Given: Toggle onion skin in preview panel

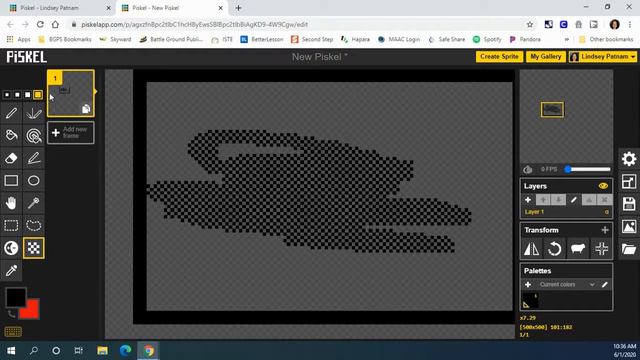Looking at the screenshot, I should point(528,169).
